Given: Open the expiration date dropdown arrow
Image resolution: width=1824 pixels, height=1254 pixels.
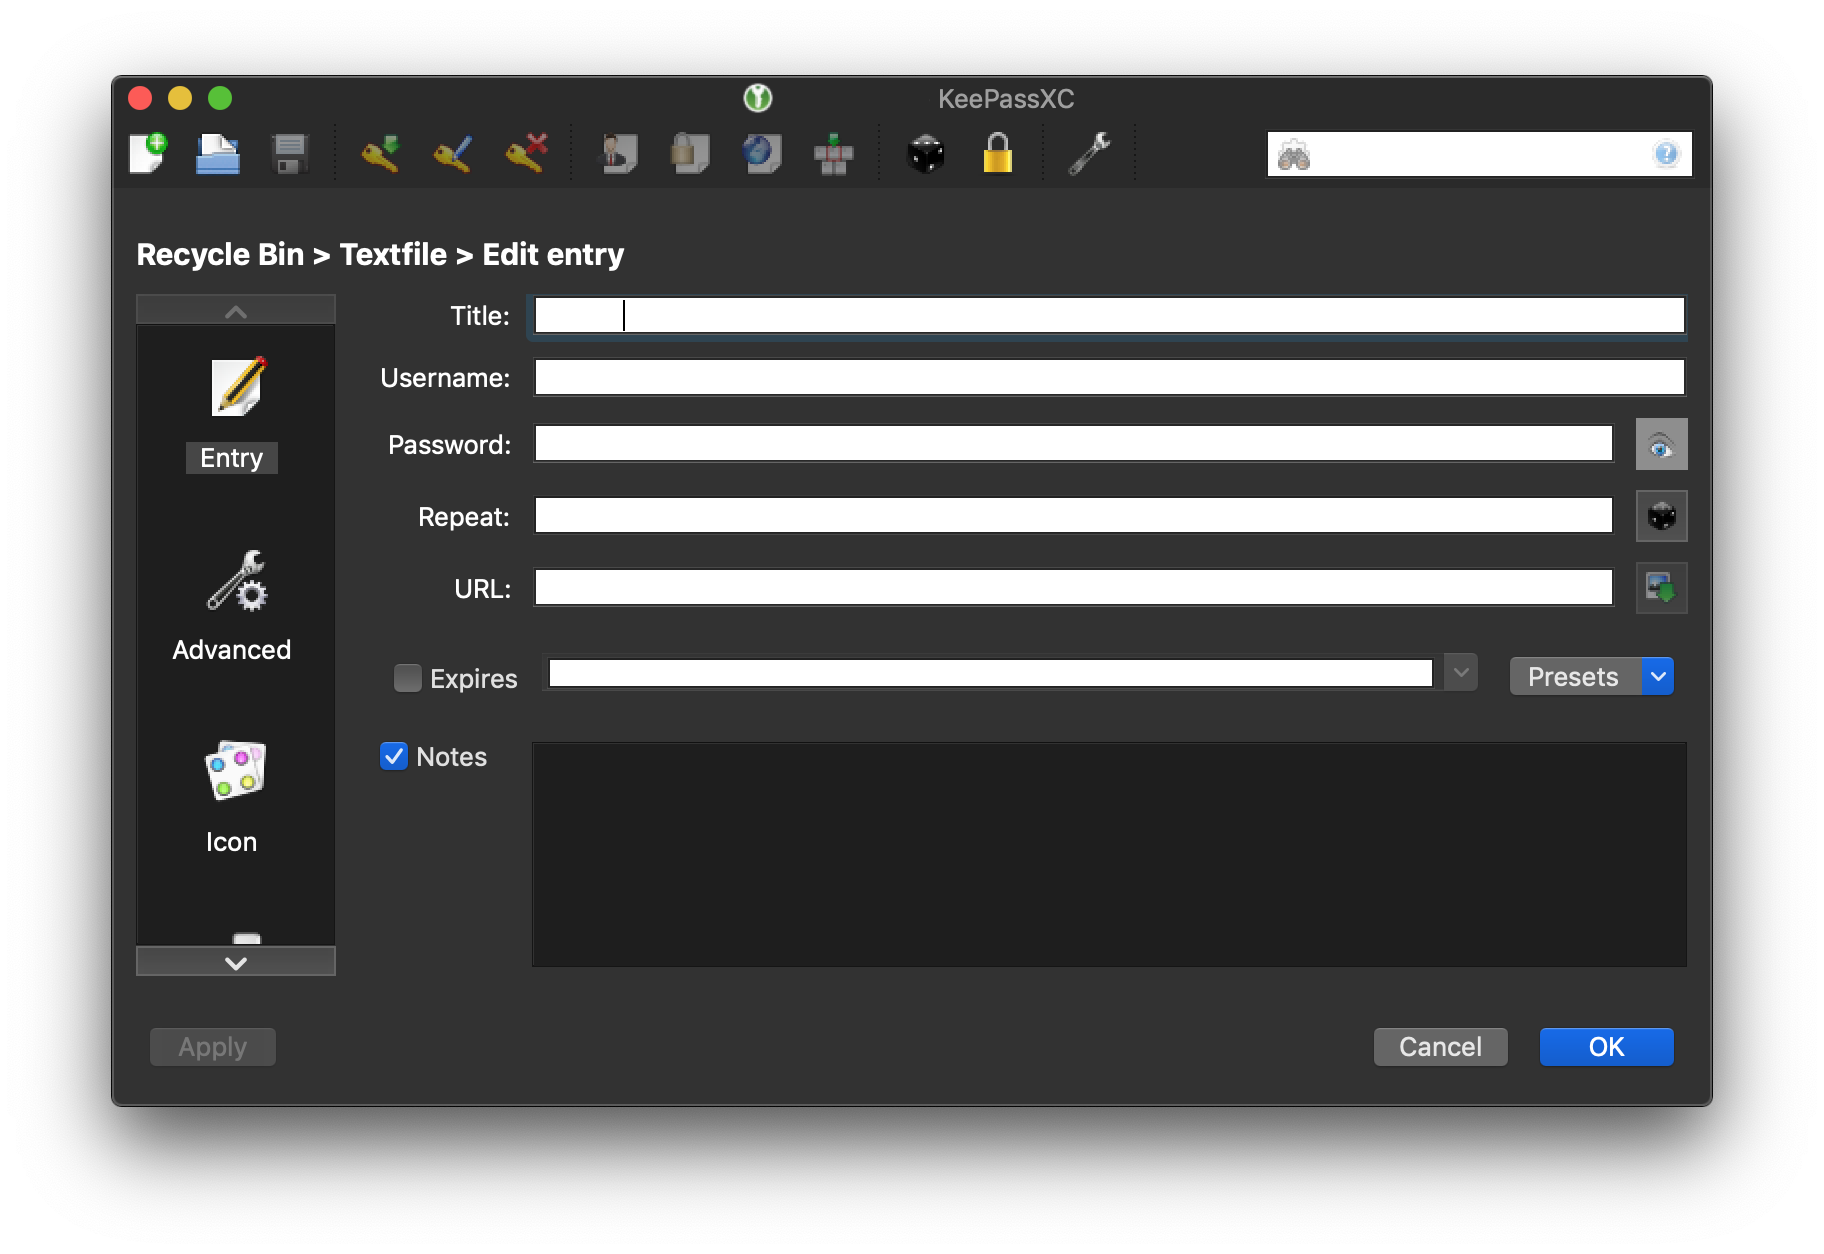Looking at the screenshot, I should 1461,672.
